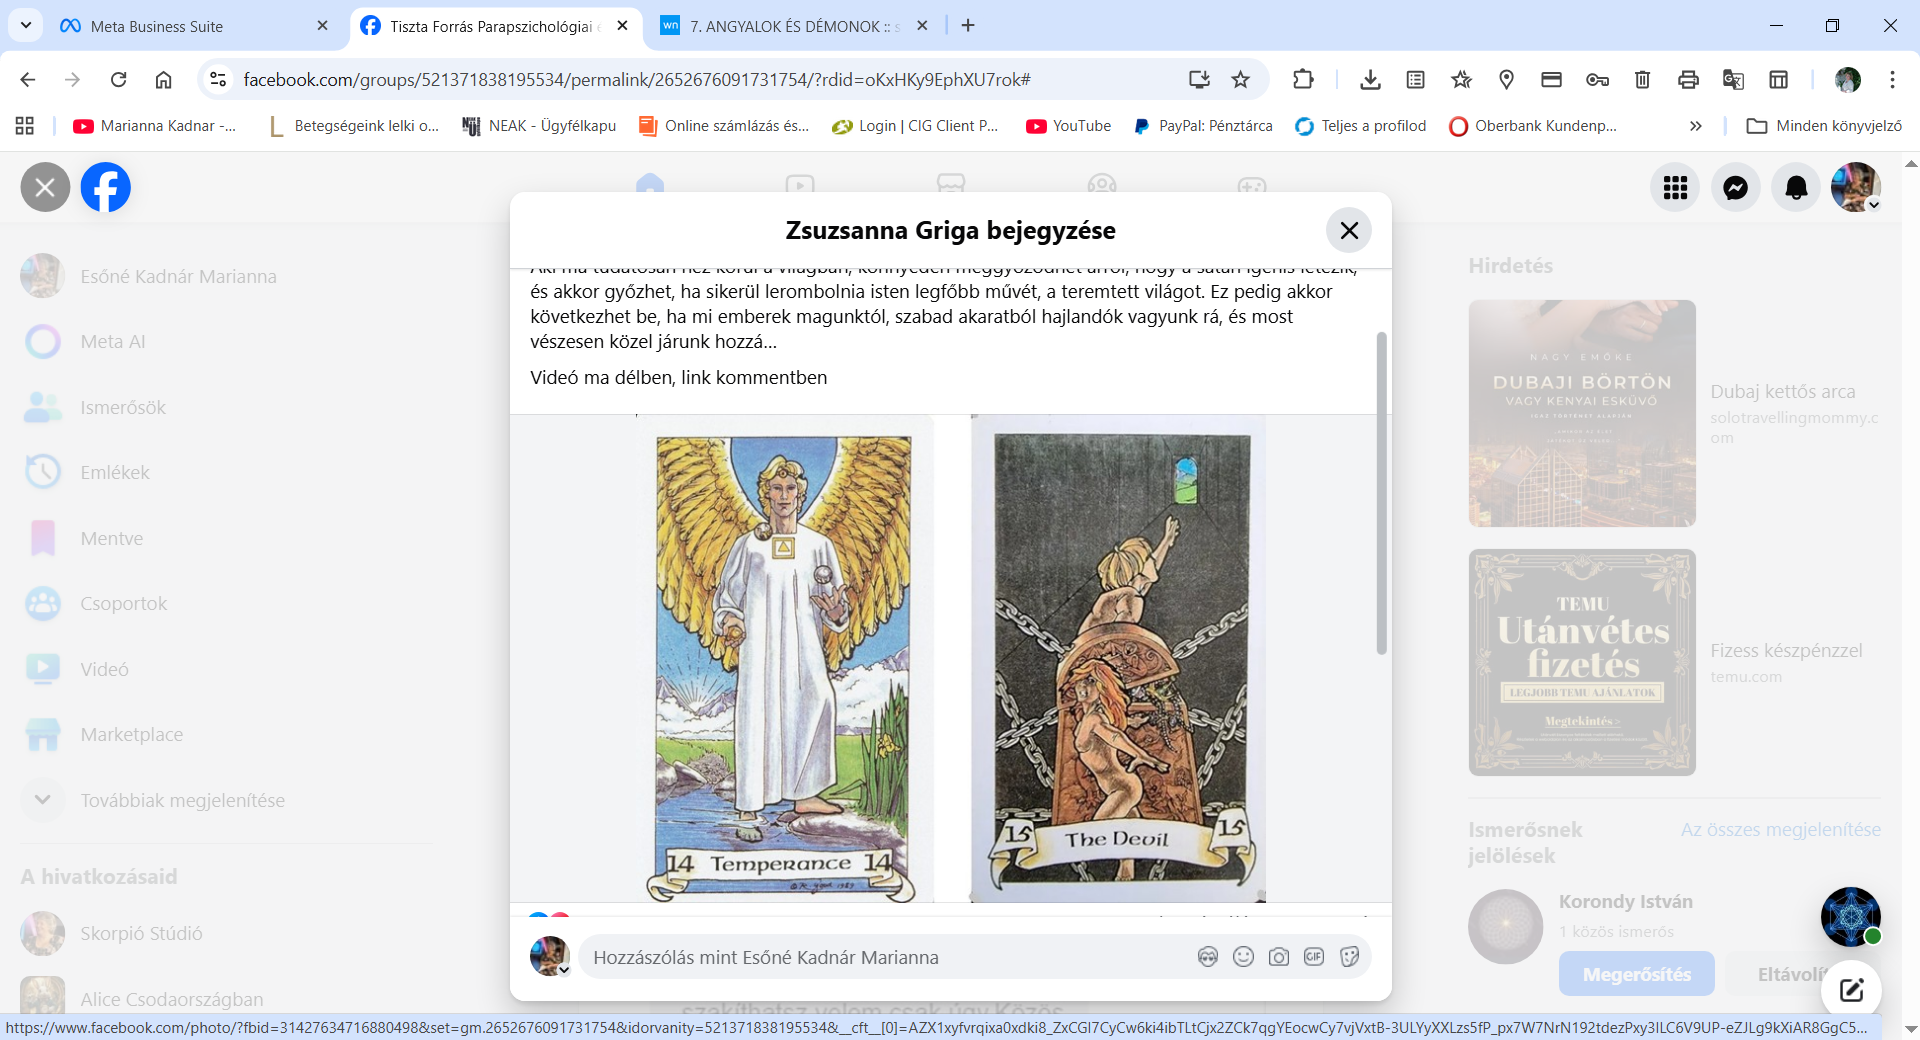
Task: Click the post dialog vertical scrollbar
Action: coord(1382,494)
